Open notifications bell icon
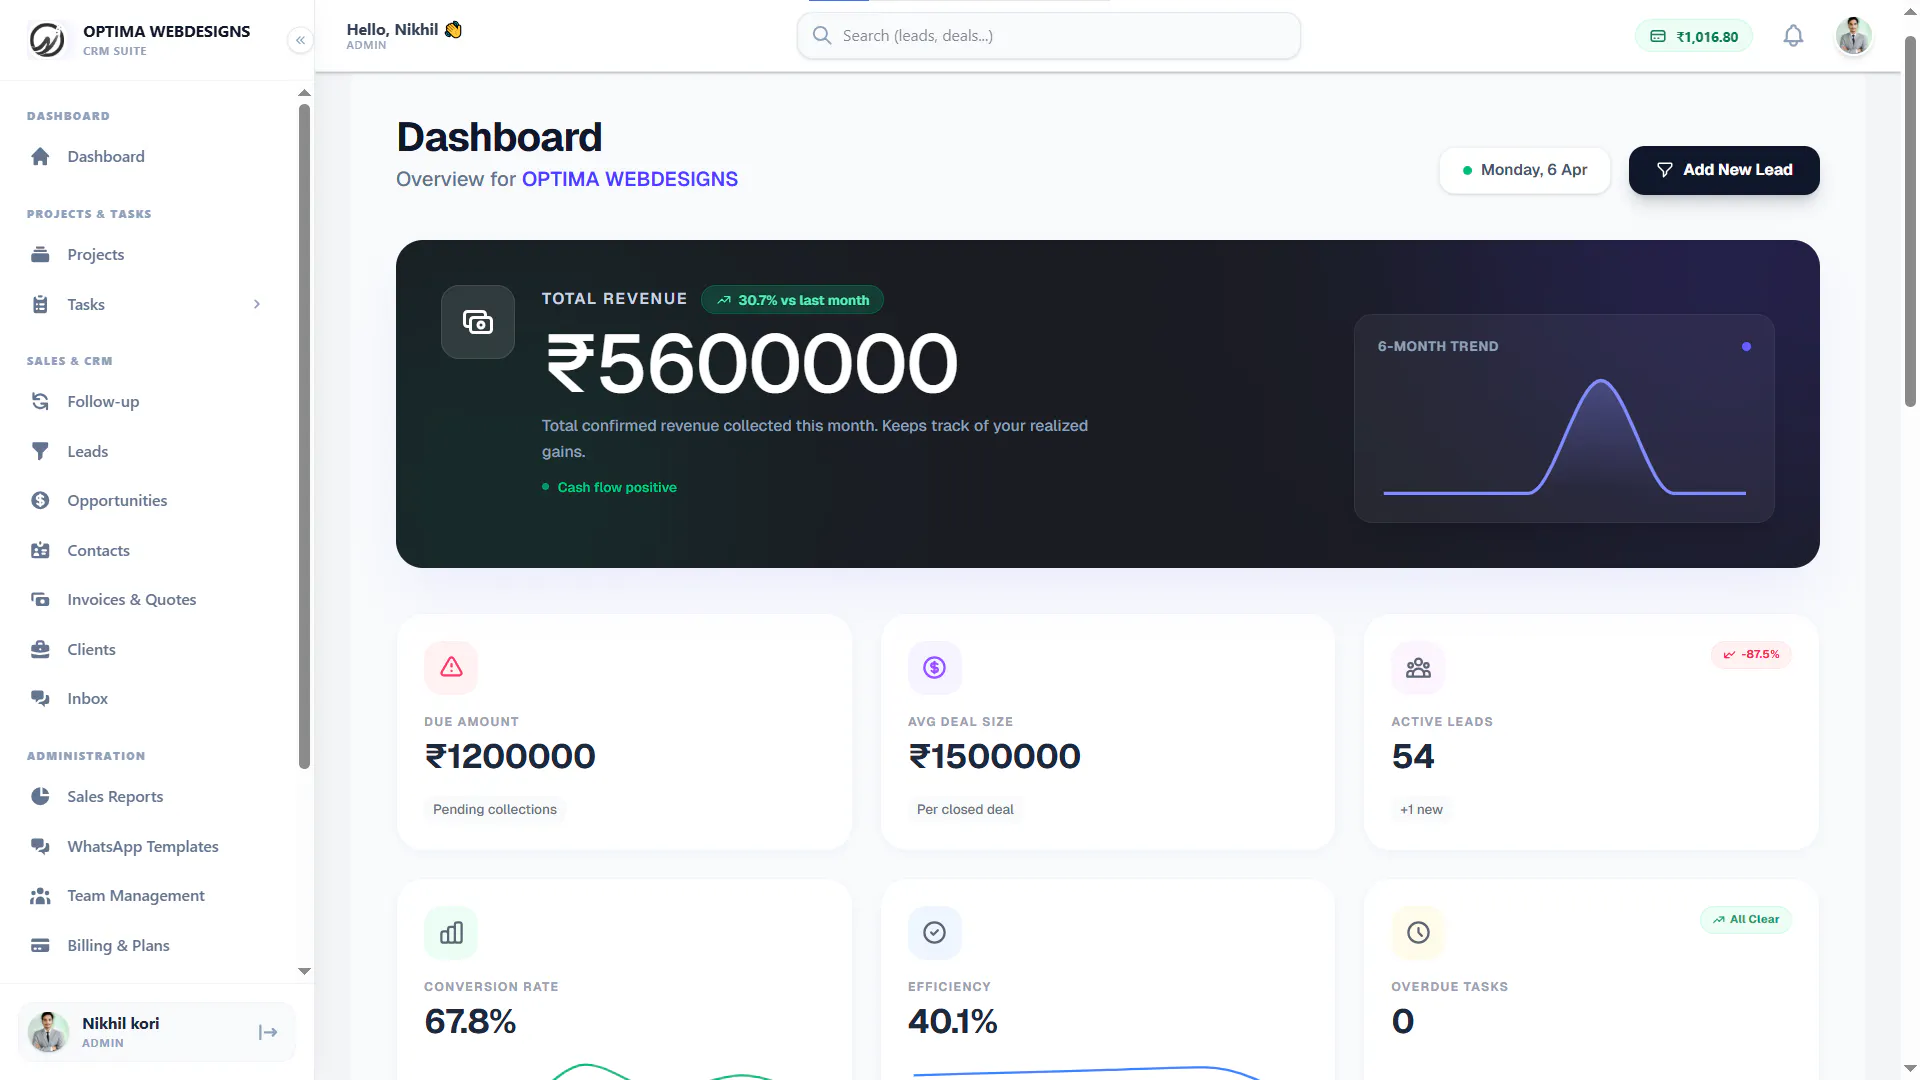Viewport: 1920px width, 1080px height. (x=1793, y=36)
